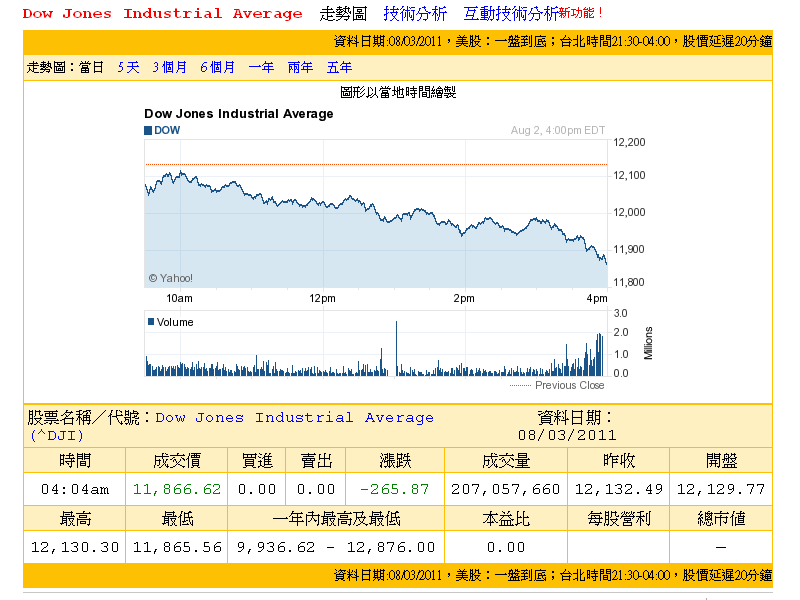Click the 一年內最高及最低 header

click(336, 519)
